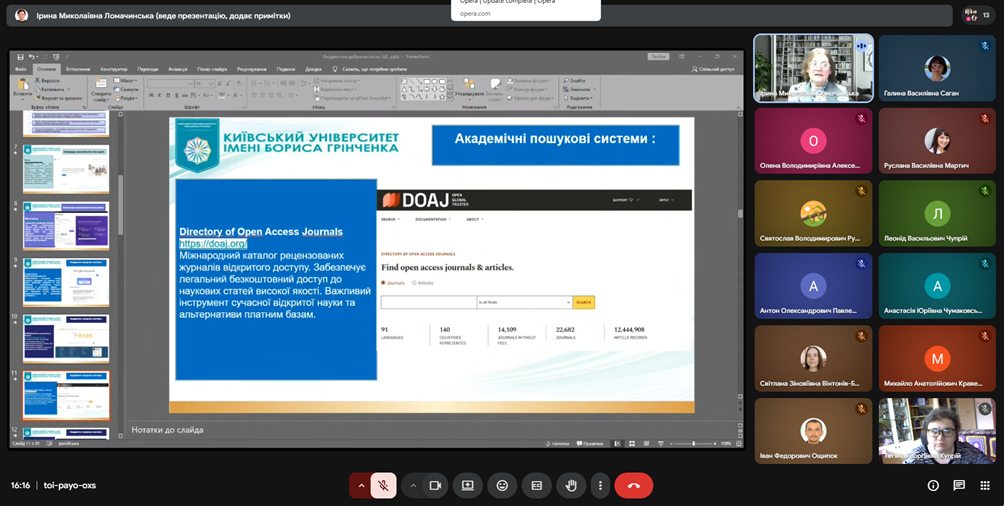Image resolution: width=1004 pixels, height=506 pixels.
Task: Turn on captions button
Action: (536, 485)
